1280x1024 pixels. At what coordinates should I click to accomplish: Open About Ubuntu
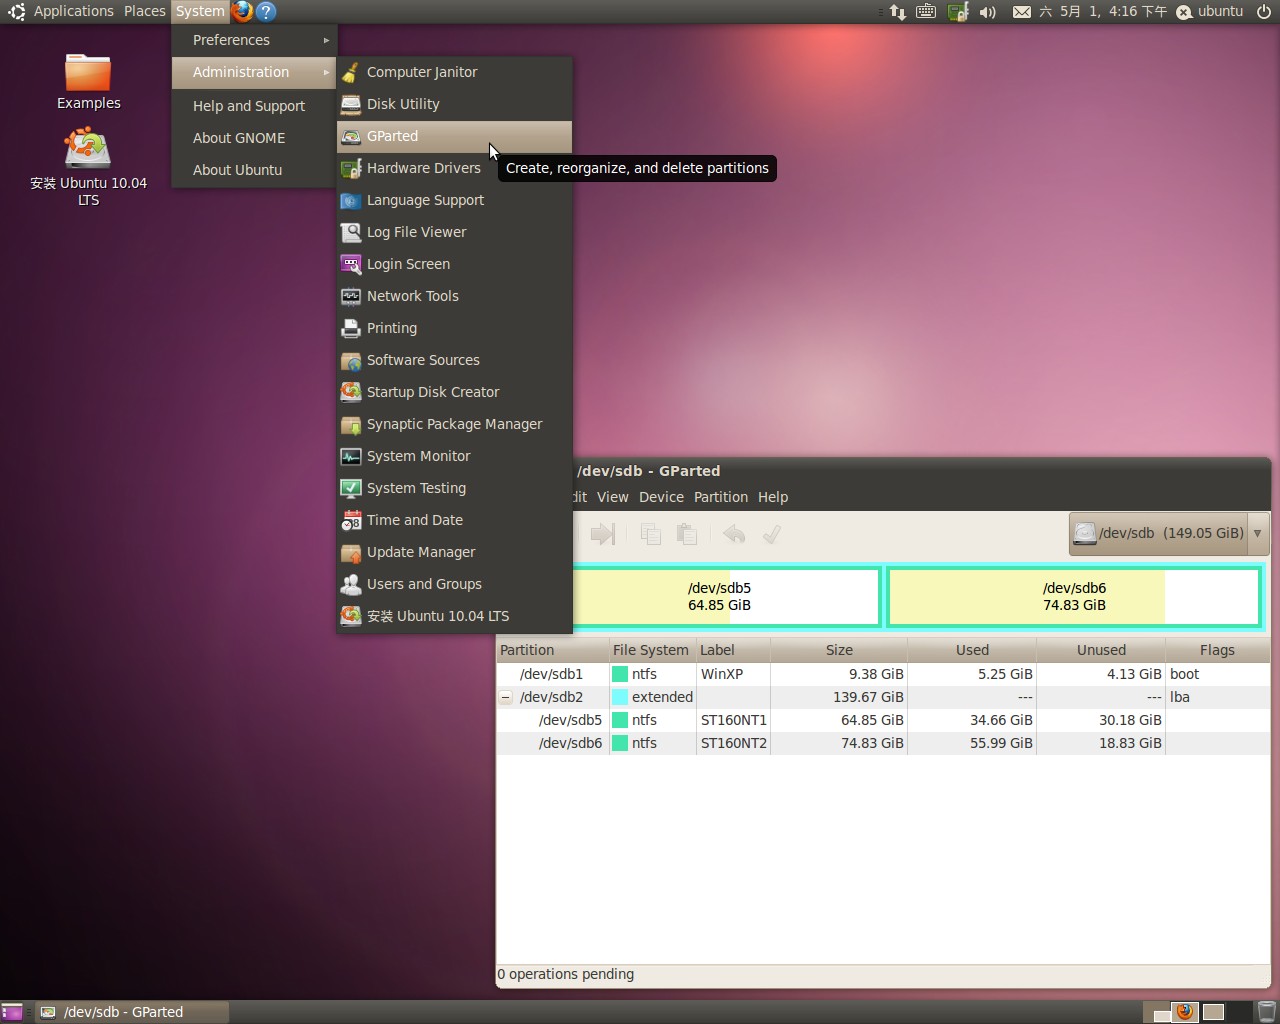pyautogui.click(x=254, y=170)
